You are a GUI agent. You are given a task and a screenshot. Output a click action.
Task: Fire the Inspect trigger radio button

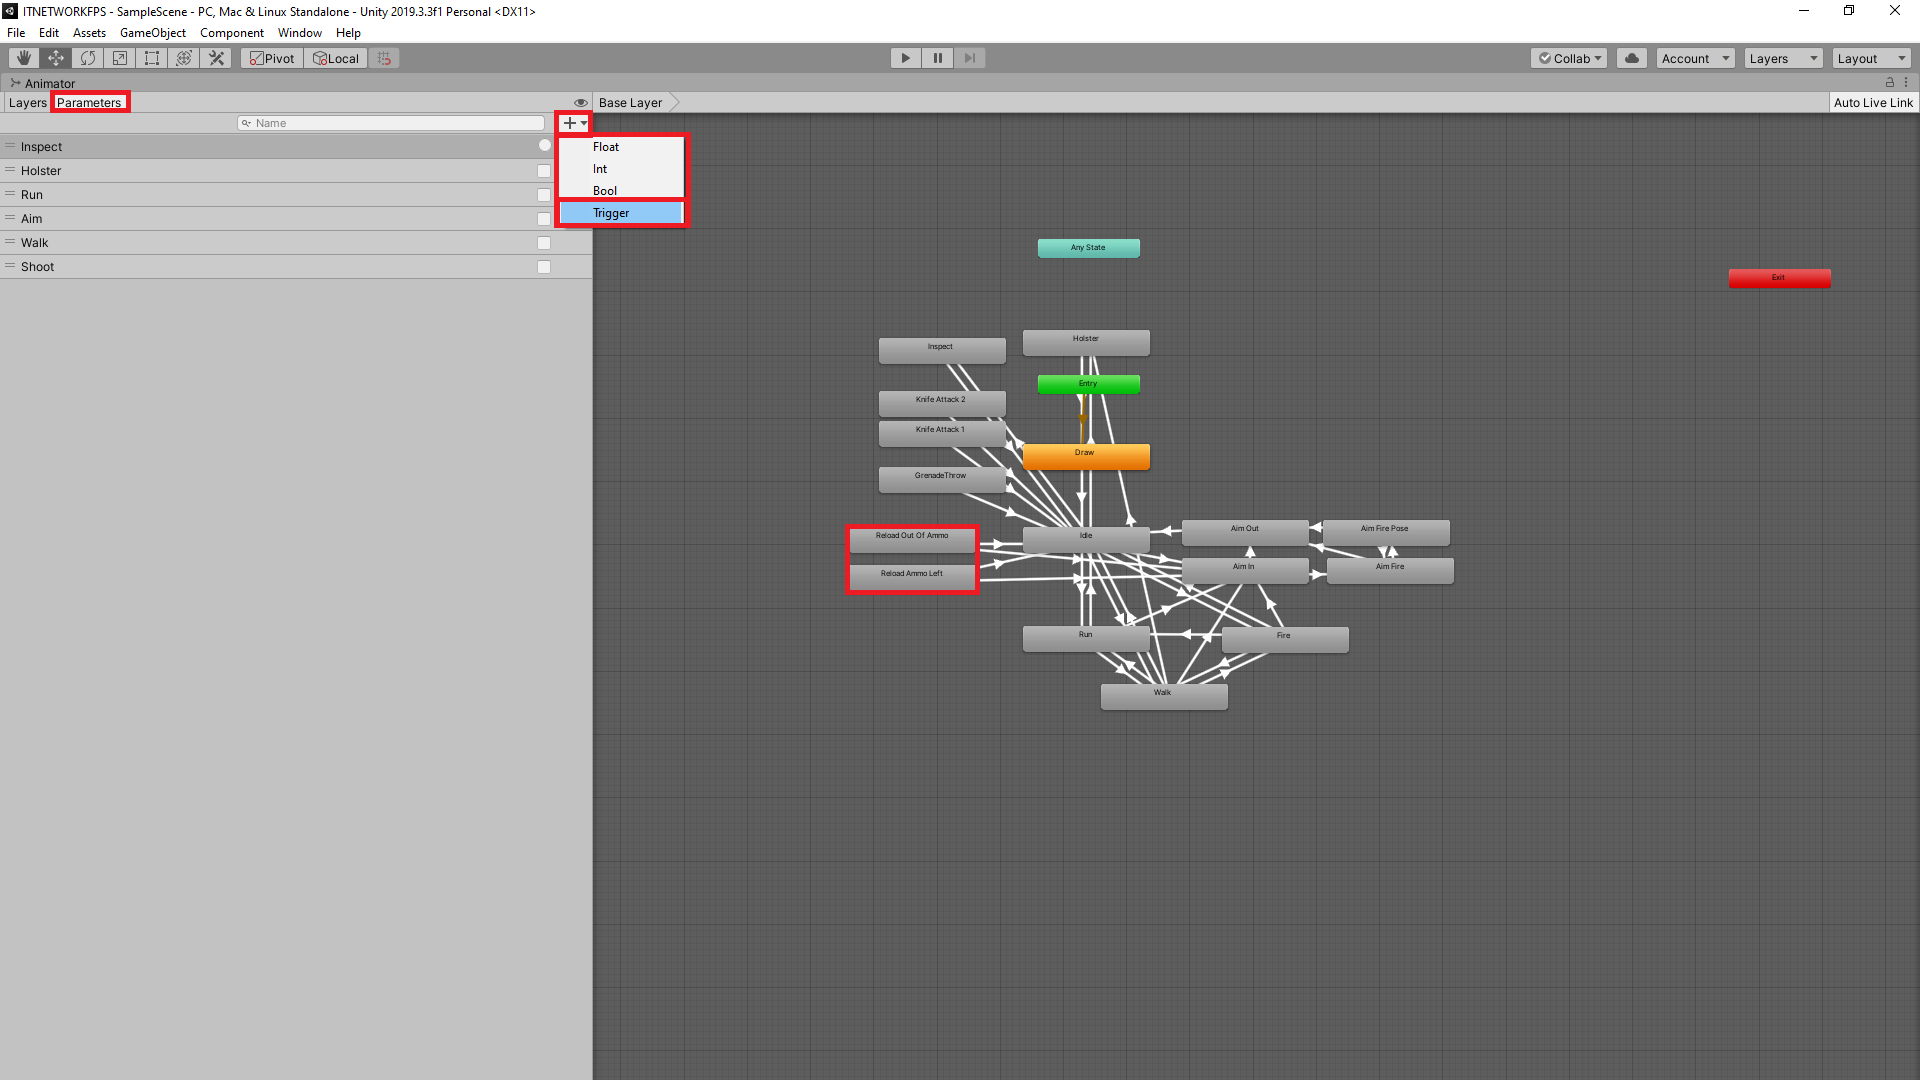pyautogui.click(x=543, y=145)
